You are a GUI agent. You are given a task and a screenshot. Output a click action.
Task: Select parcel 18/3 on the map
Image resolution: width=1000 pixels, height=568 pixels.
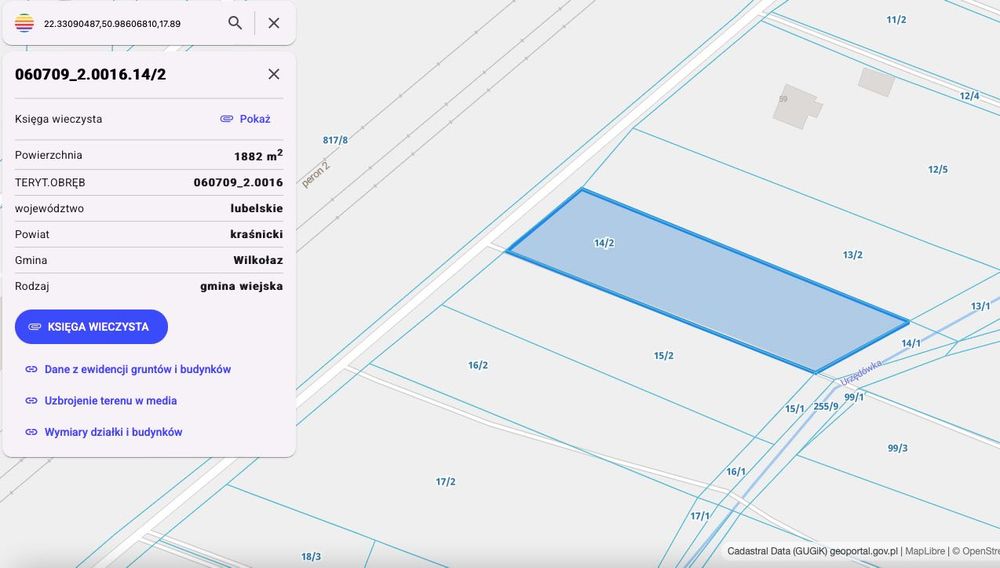311,557
